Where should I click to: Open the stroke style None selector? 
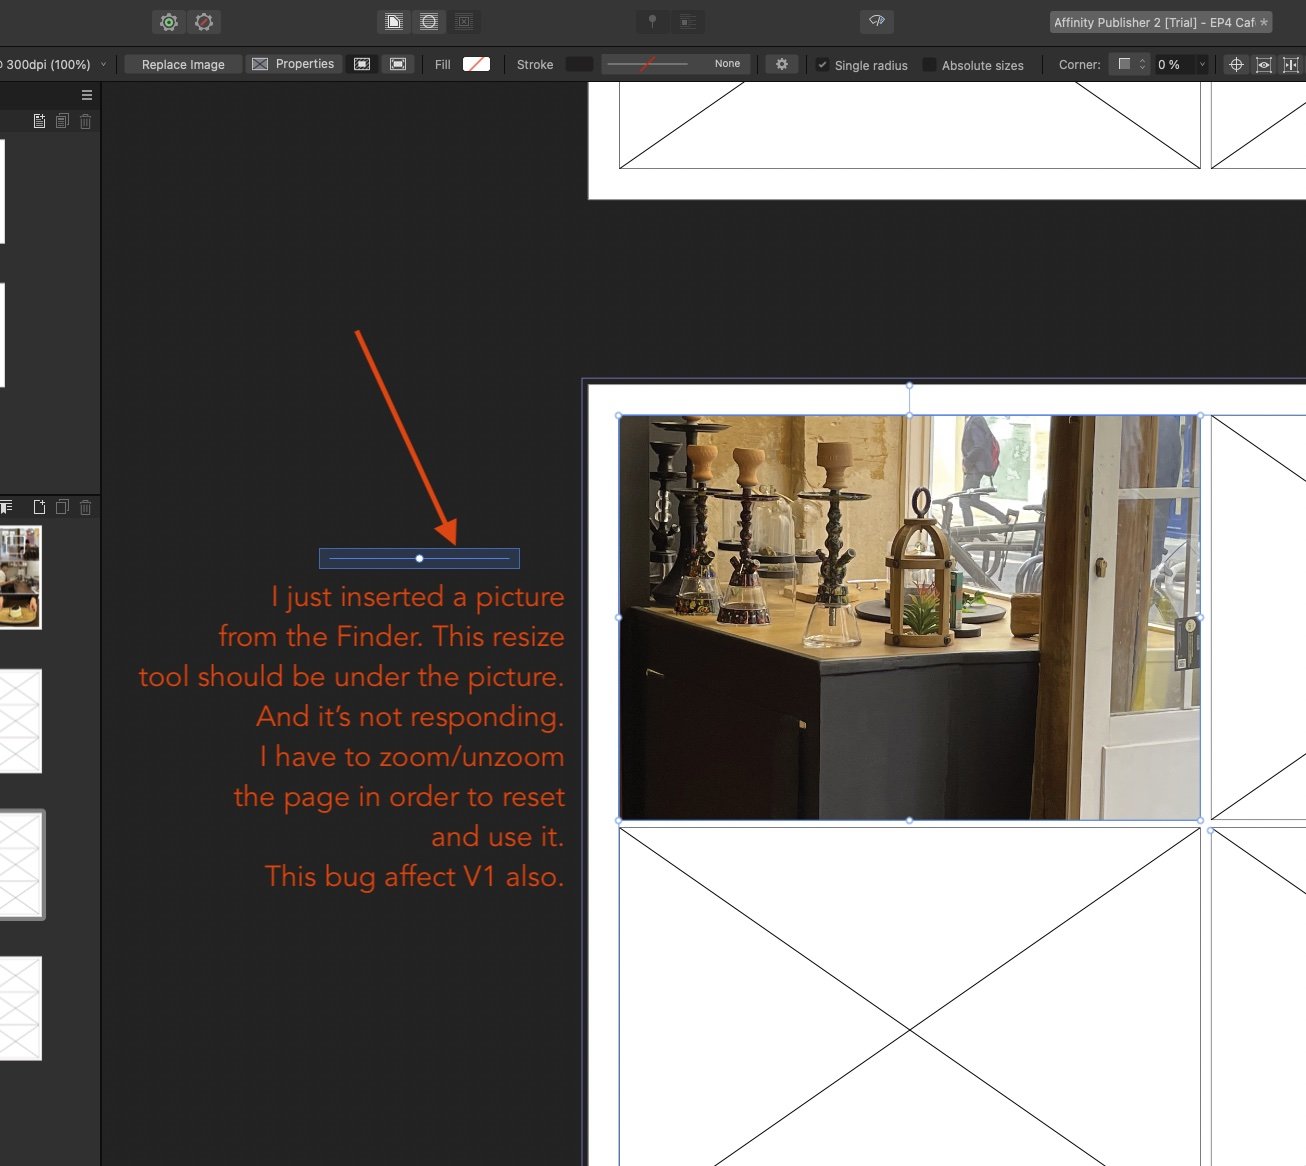click(727, 63)
